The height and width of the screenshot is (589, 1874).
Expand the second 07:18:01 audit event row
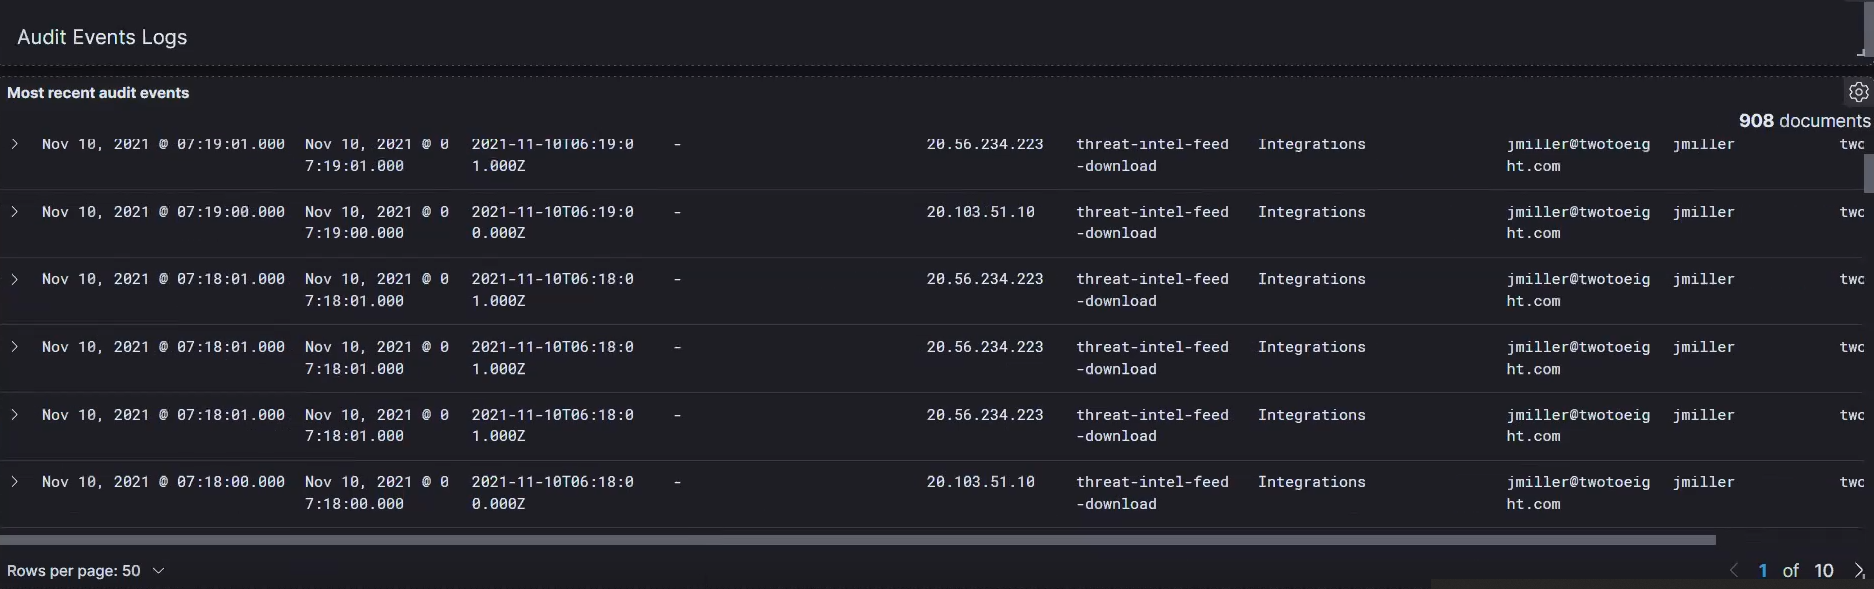pyautogui.click(x=14, y=347)
